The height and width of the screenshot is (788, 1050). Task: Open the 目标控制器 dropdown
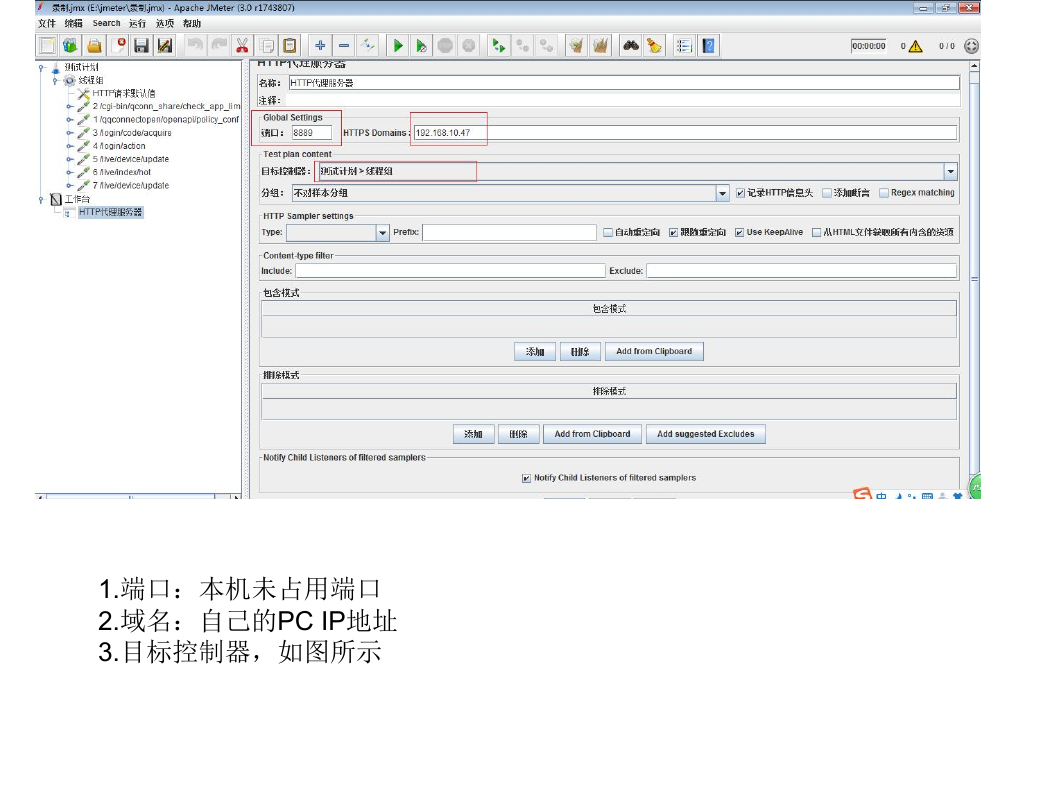click(x=950, y=171)
